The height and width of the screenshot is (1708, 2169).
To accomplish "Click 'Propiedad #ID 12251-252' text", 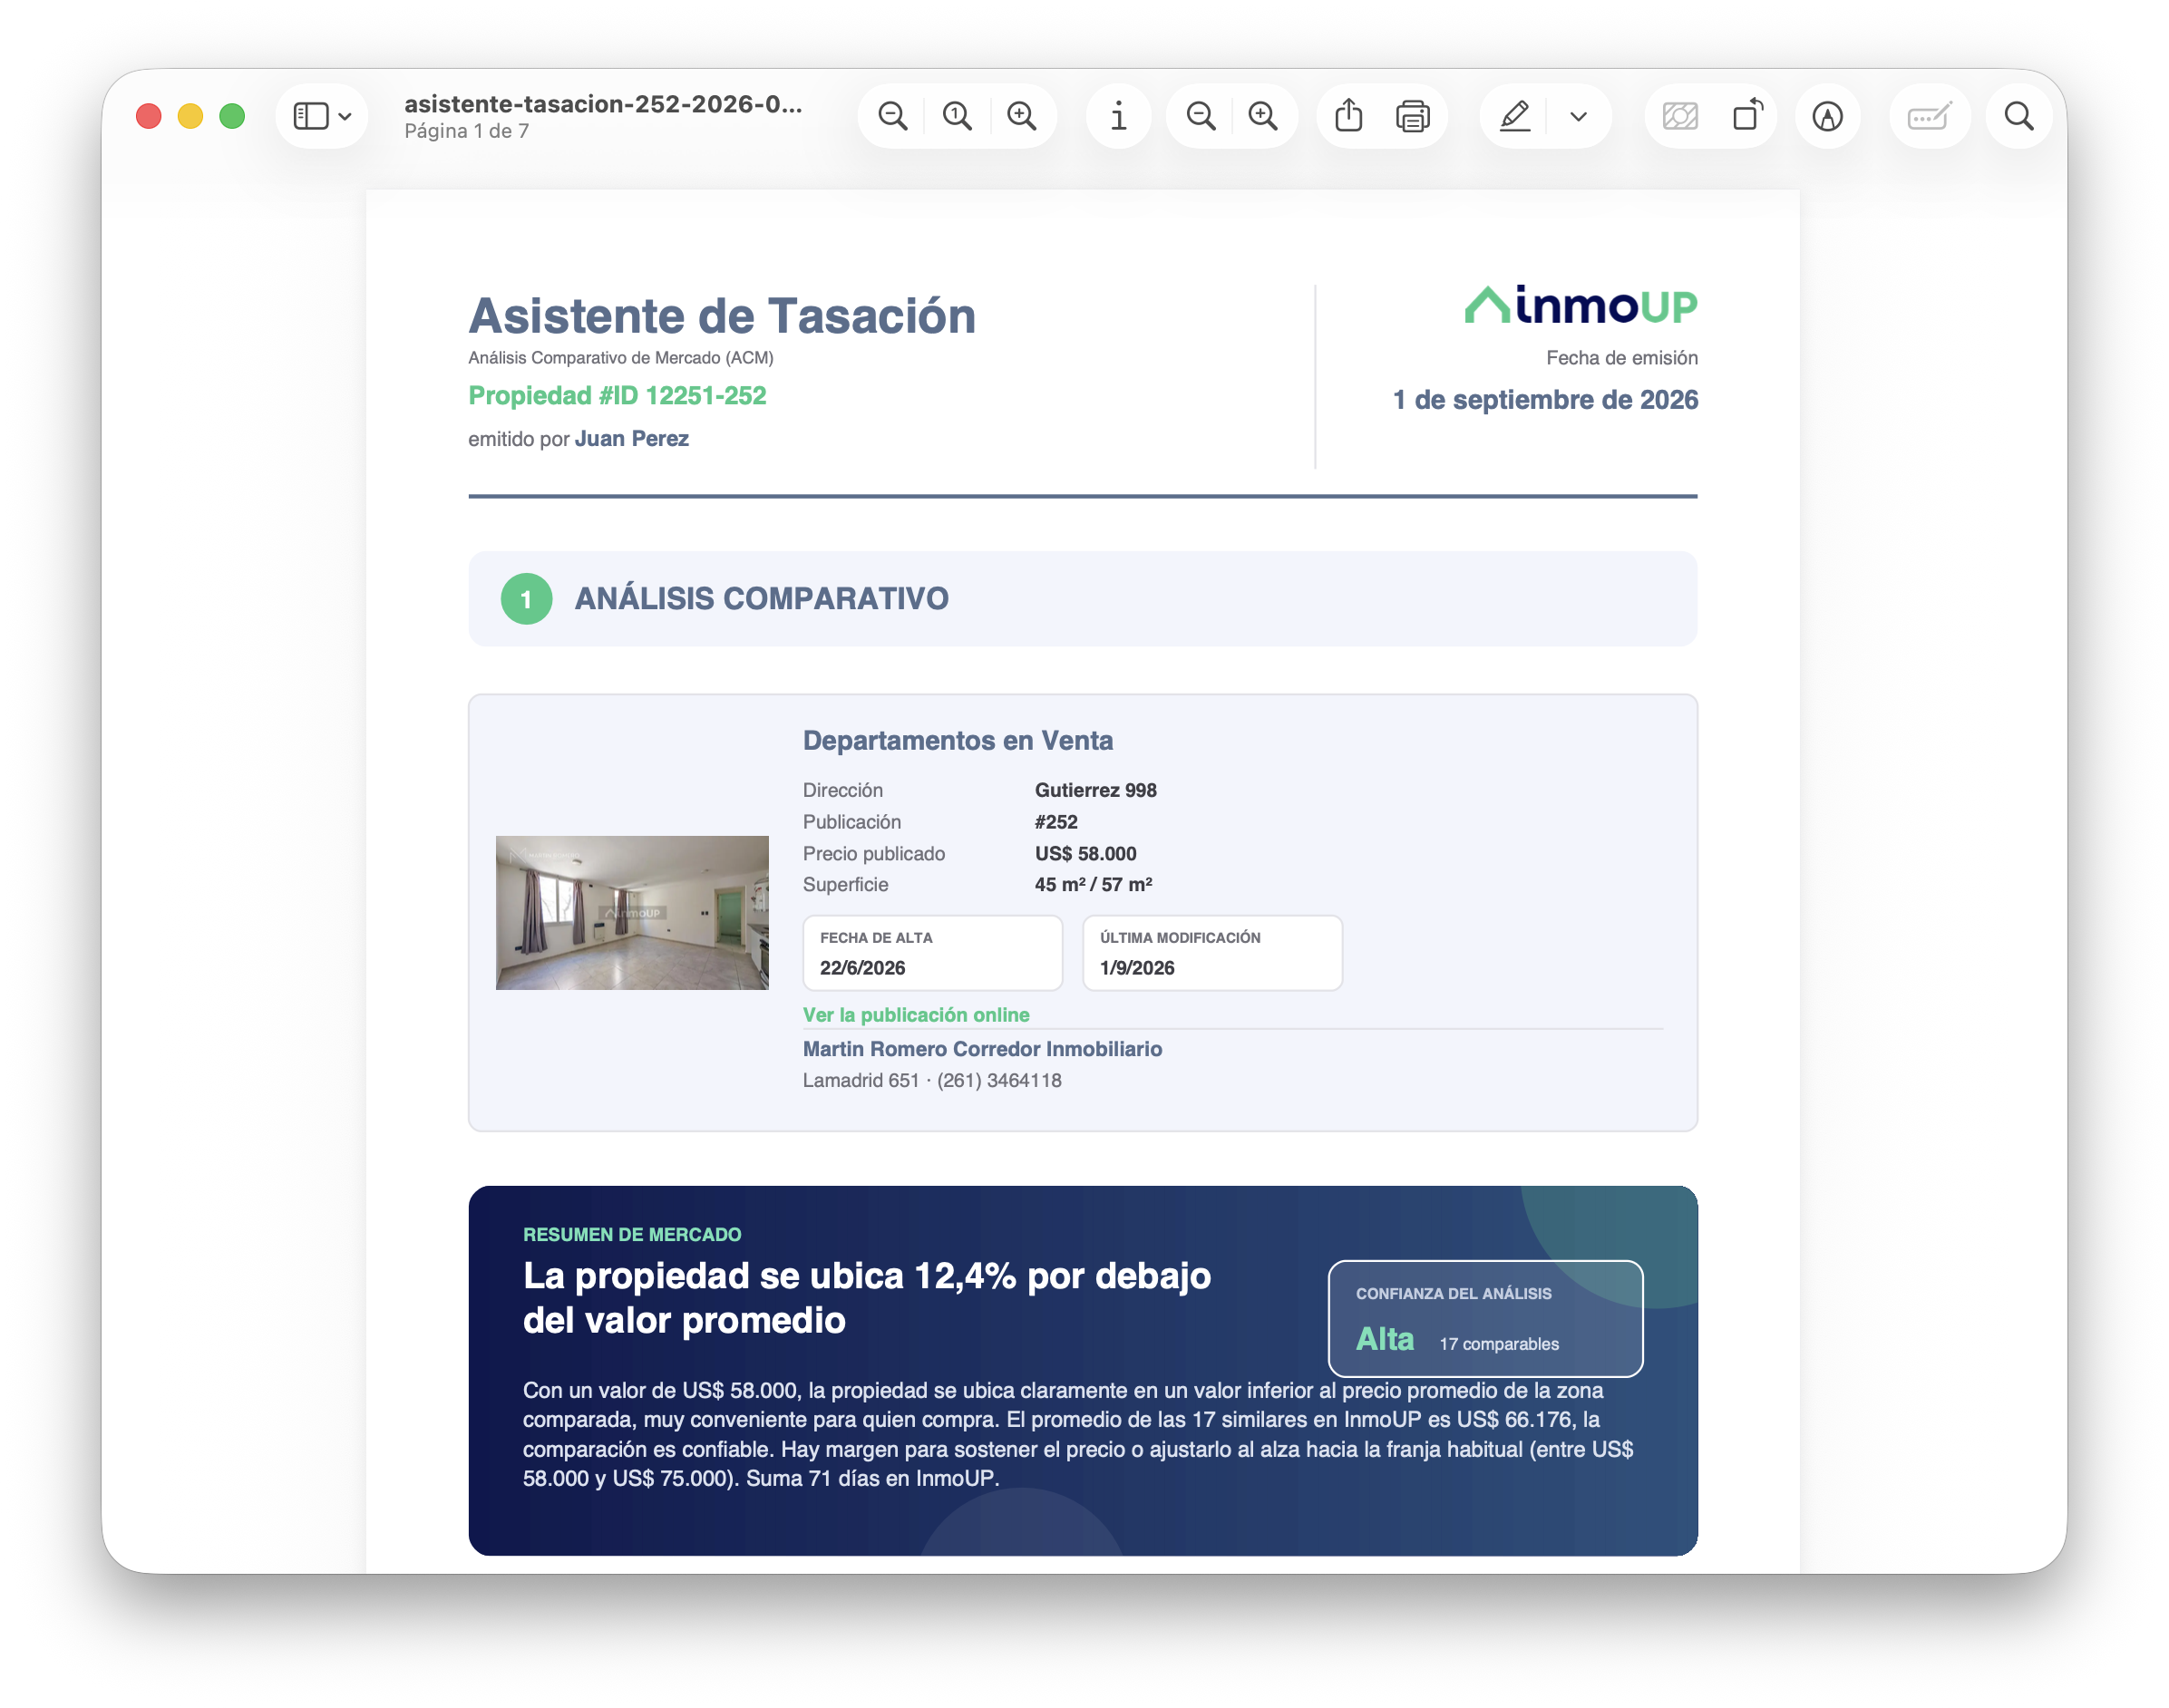I will (x=617, y=395).
